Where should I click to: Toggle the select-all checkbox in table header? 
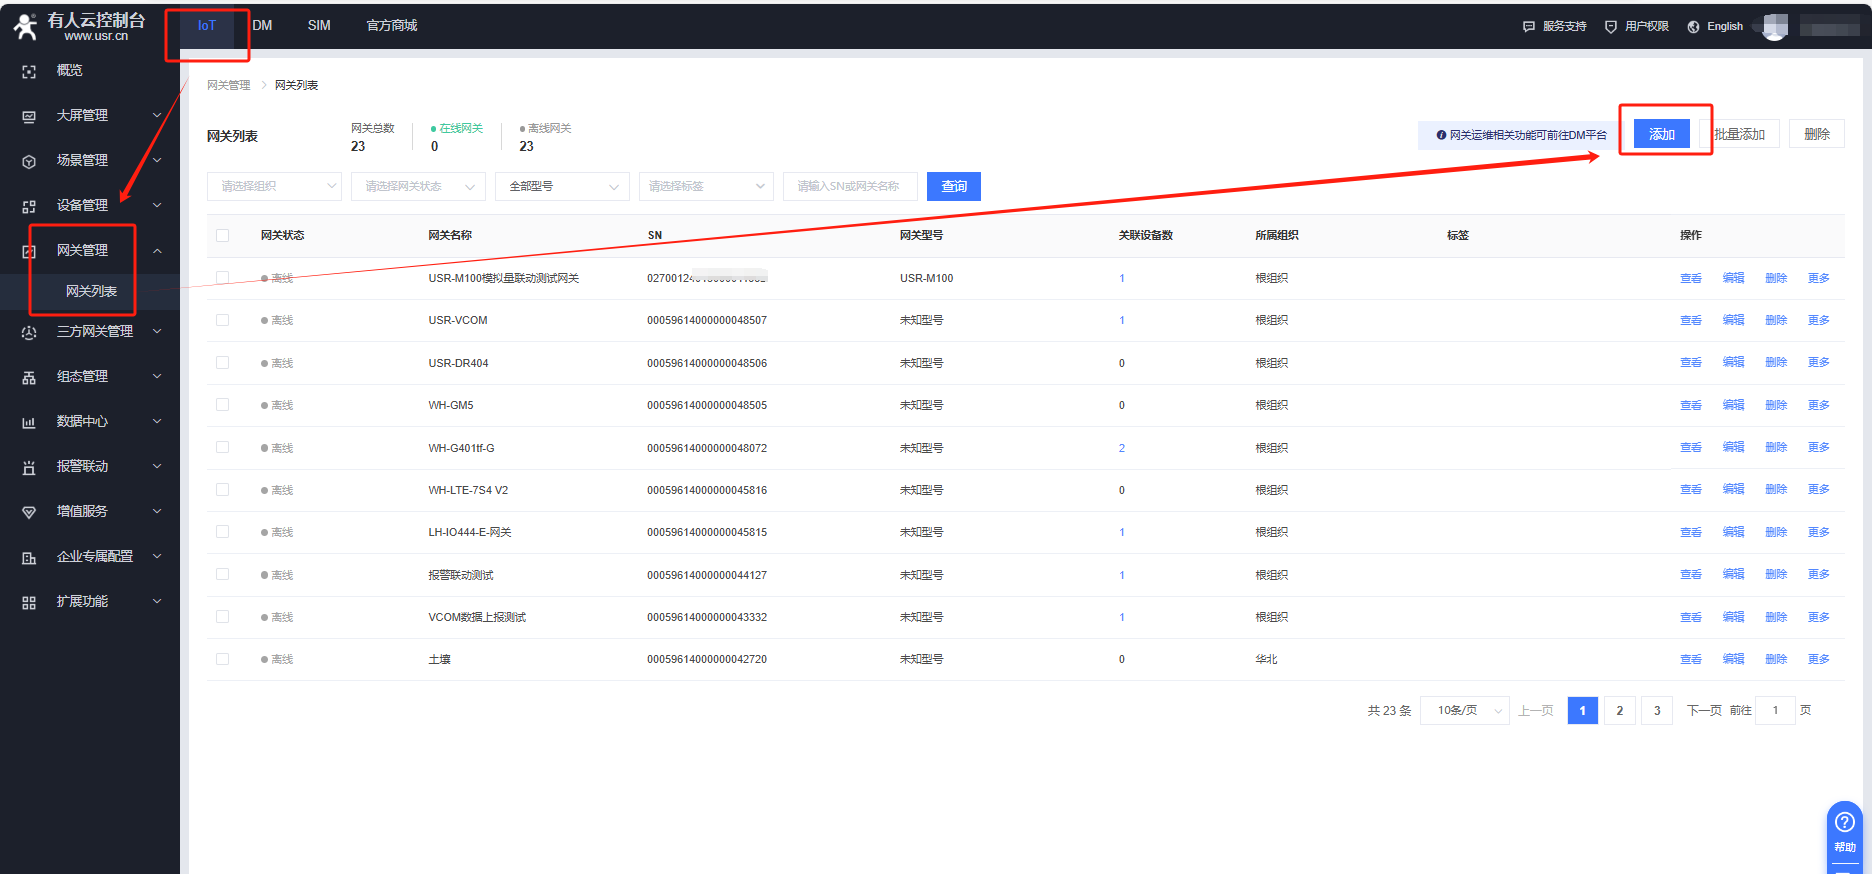222,236
